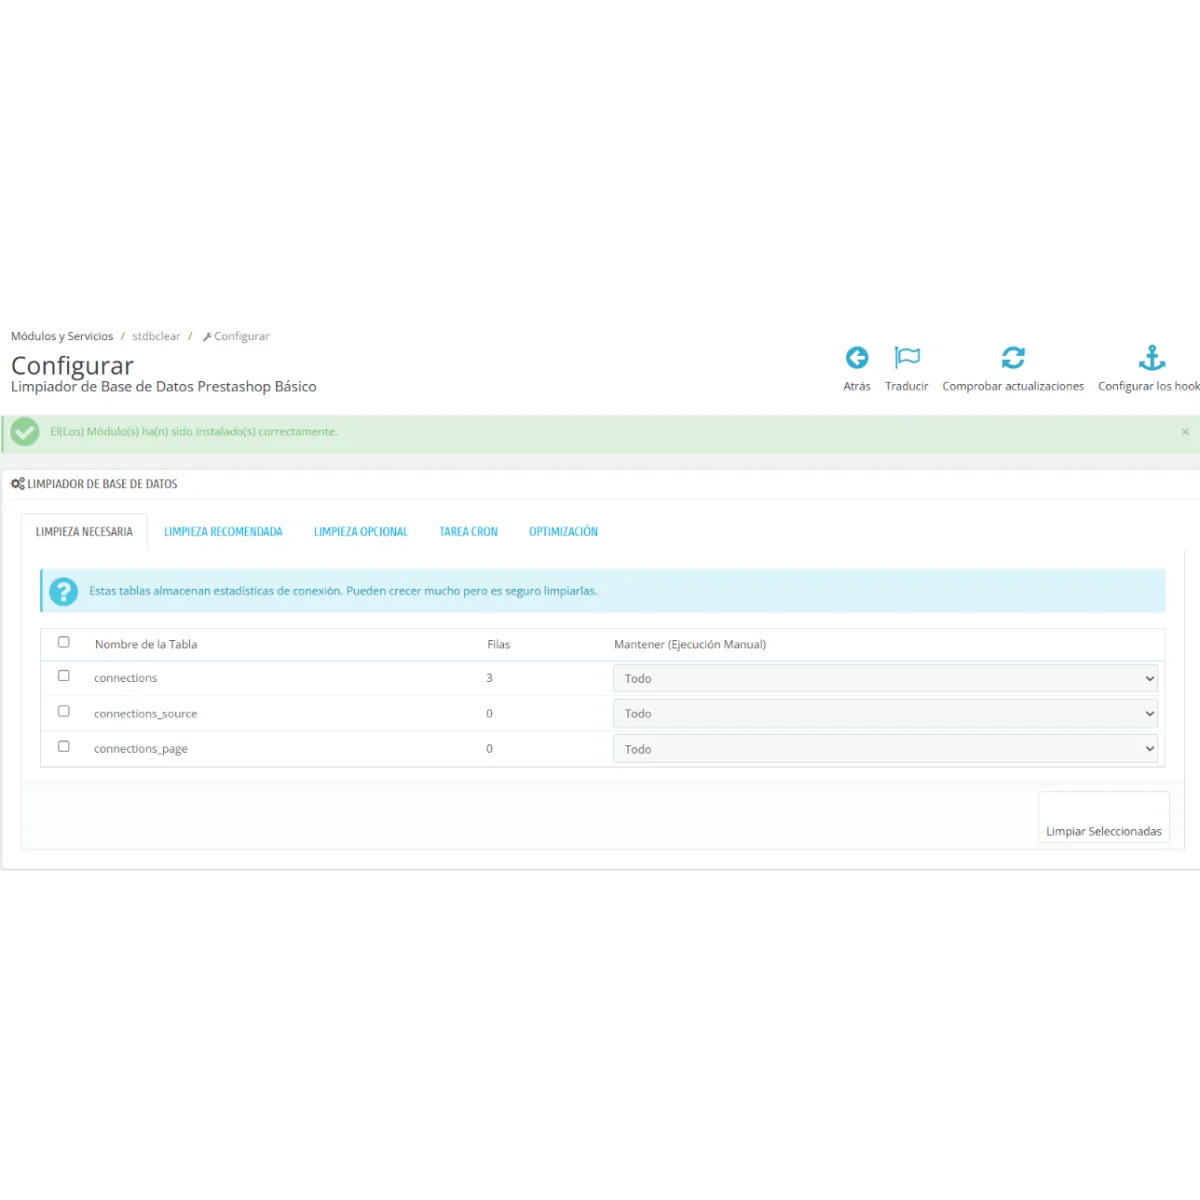
Task: Click the Filas column header
Action: point(499,645)
